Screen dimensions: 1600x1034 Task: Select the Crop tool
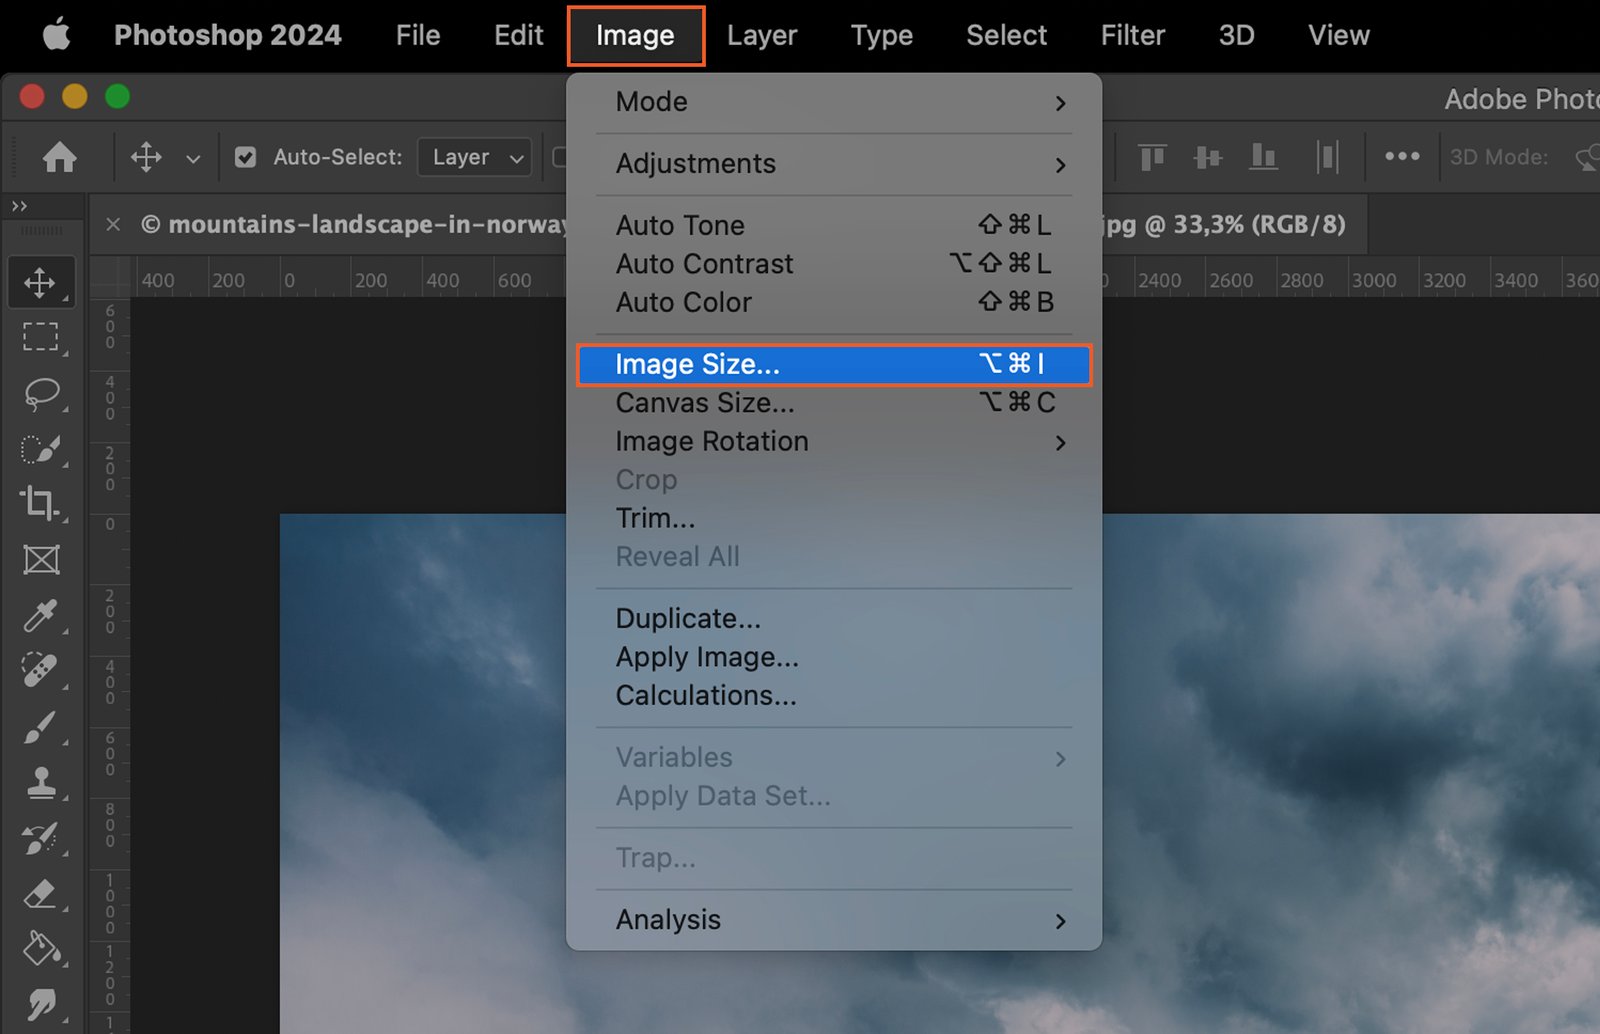(x=40, y=502)
